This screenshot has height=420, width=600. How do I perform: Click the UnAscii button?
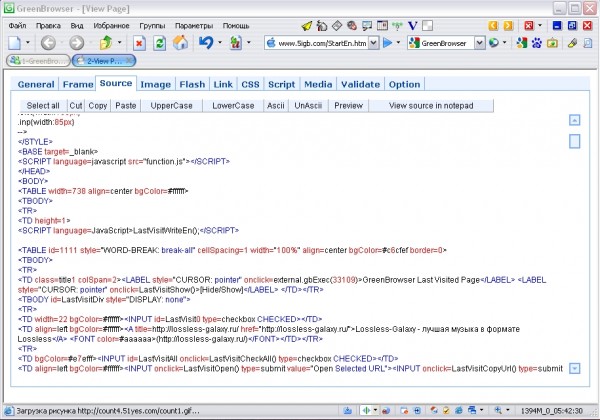308,106
